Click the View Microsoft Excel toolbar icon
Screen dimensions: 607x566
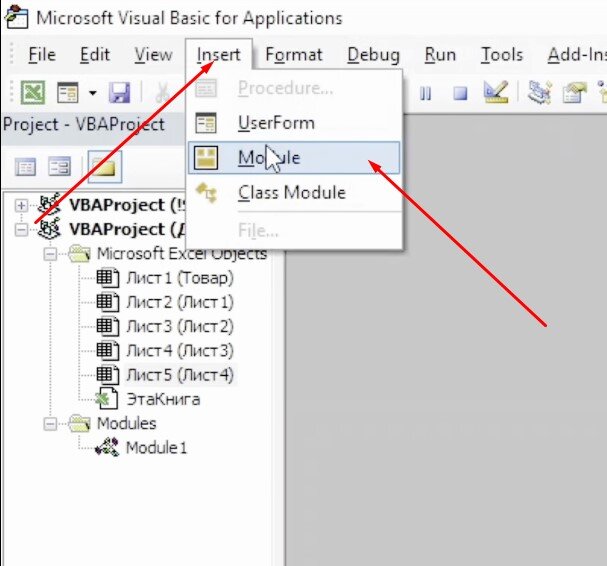click(33, 93)
